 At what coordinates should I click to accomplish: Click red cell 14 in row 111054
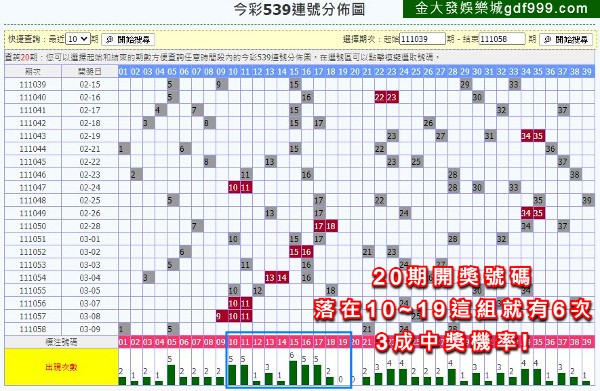click(x=282, y=278)
